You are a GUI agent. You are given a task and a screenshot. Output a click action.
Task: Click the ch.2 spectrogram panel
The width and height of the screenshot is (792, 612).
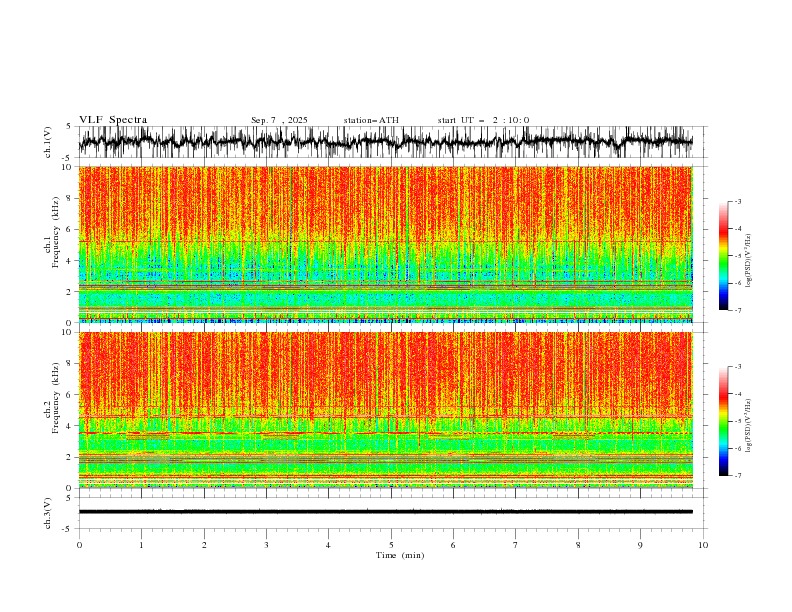(x=385, y=410)
